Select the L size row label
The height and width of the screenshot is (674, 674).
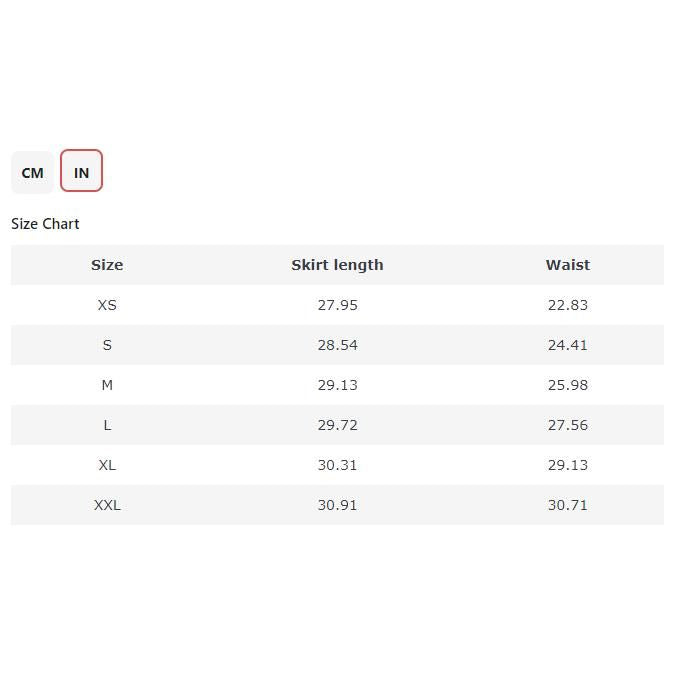[x=107, y=425]
